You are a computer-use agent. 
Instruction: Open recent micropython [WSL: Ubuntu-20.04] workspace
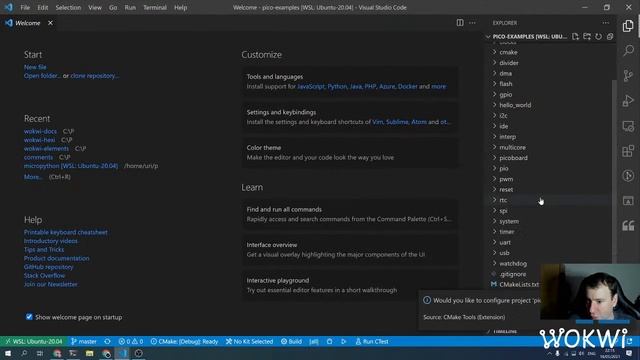[71, 166]
